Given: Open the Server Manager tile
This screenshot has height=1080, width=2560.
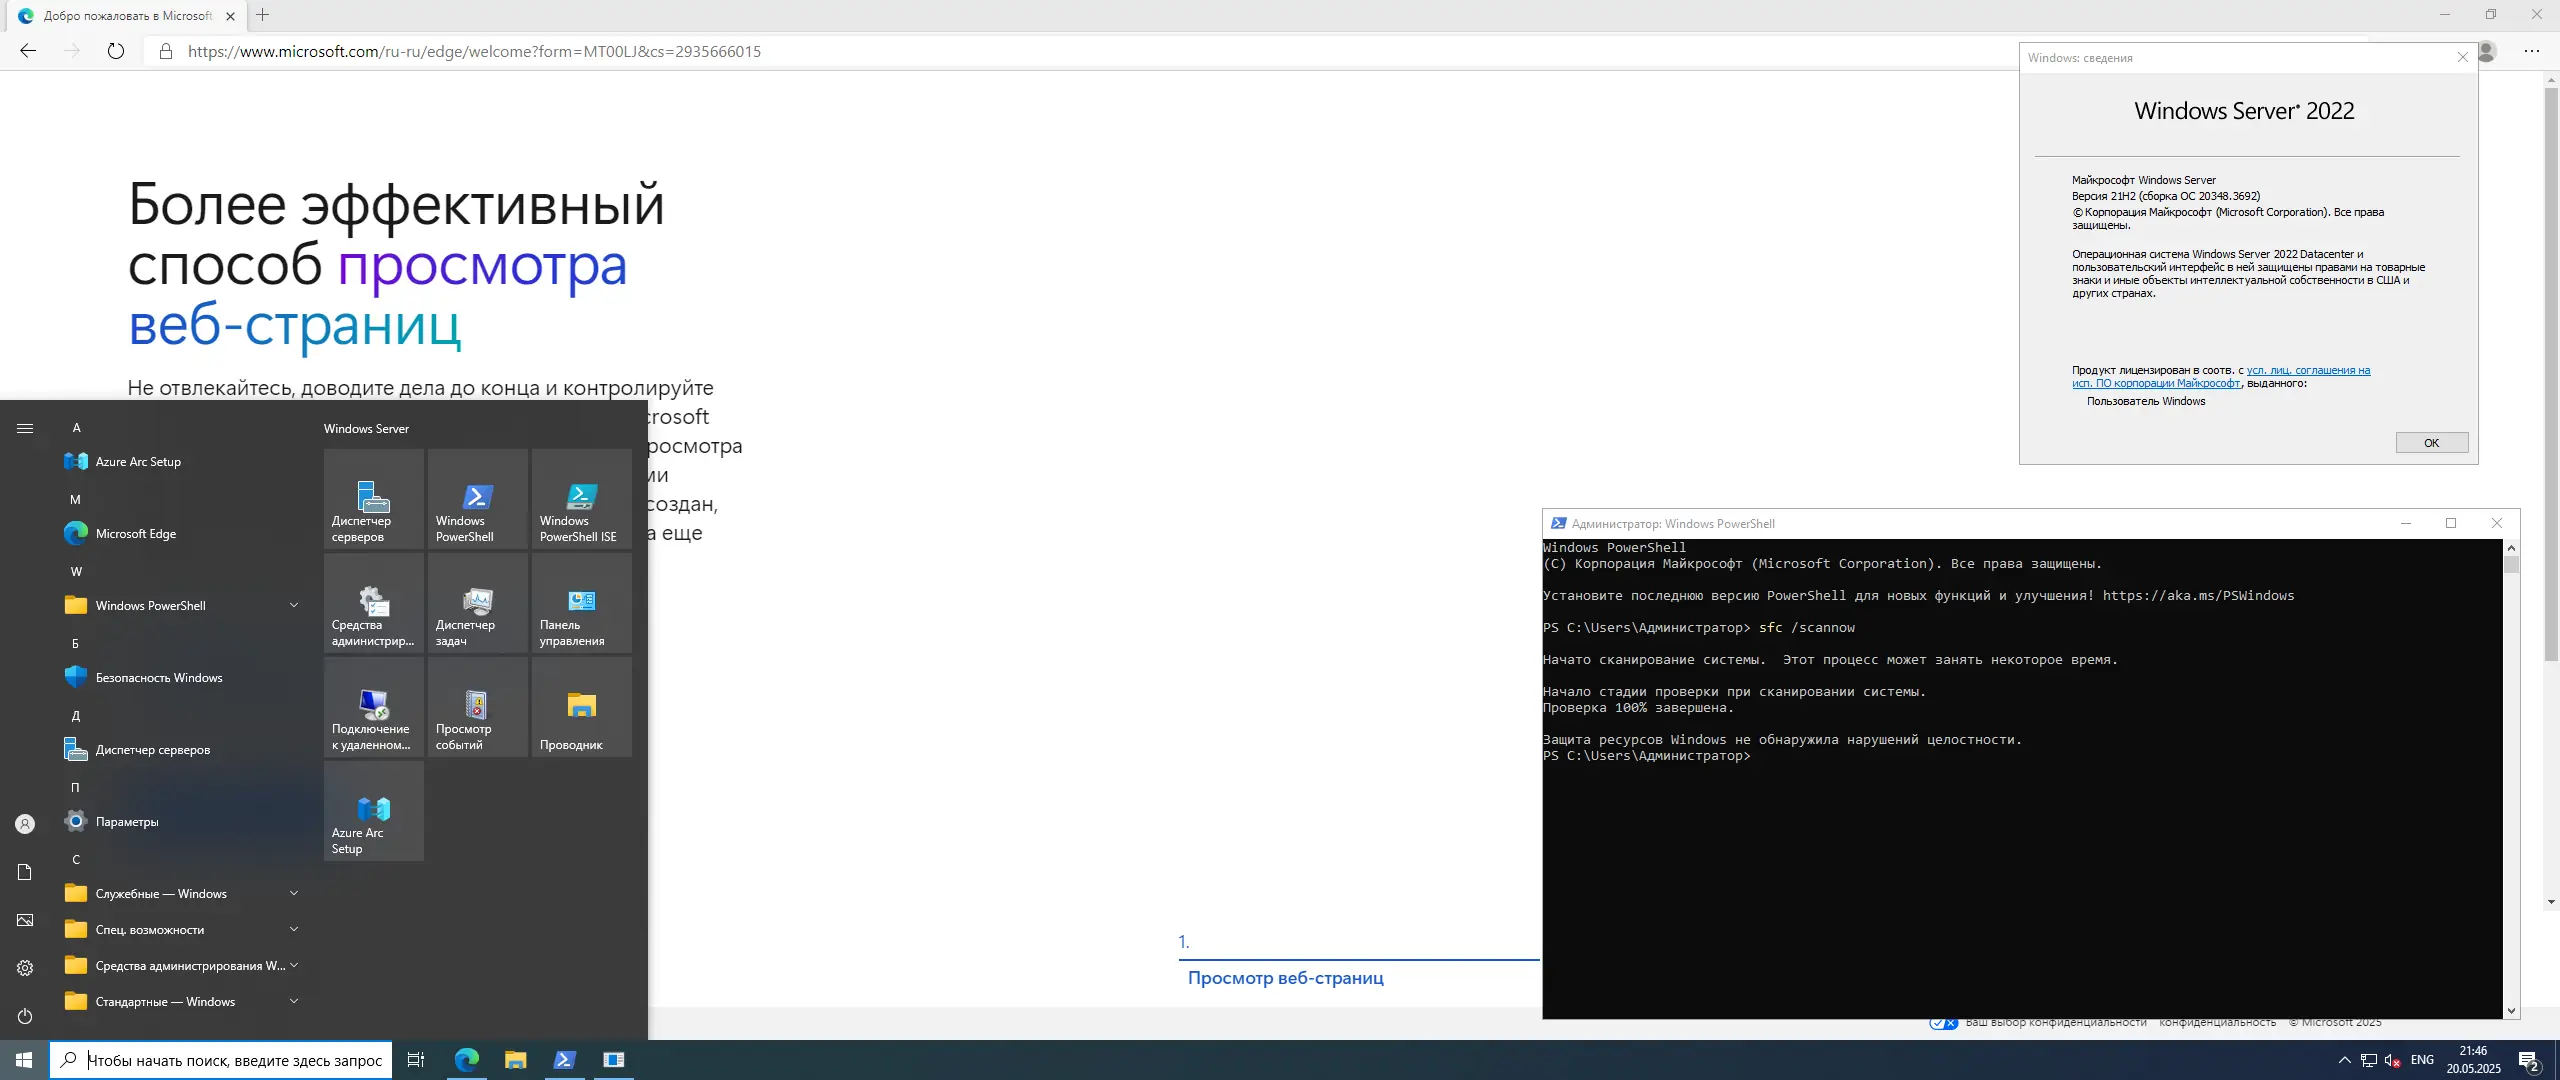Looking at the screenshot, I should click(373, 499).
